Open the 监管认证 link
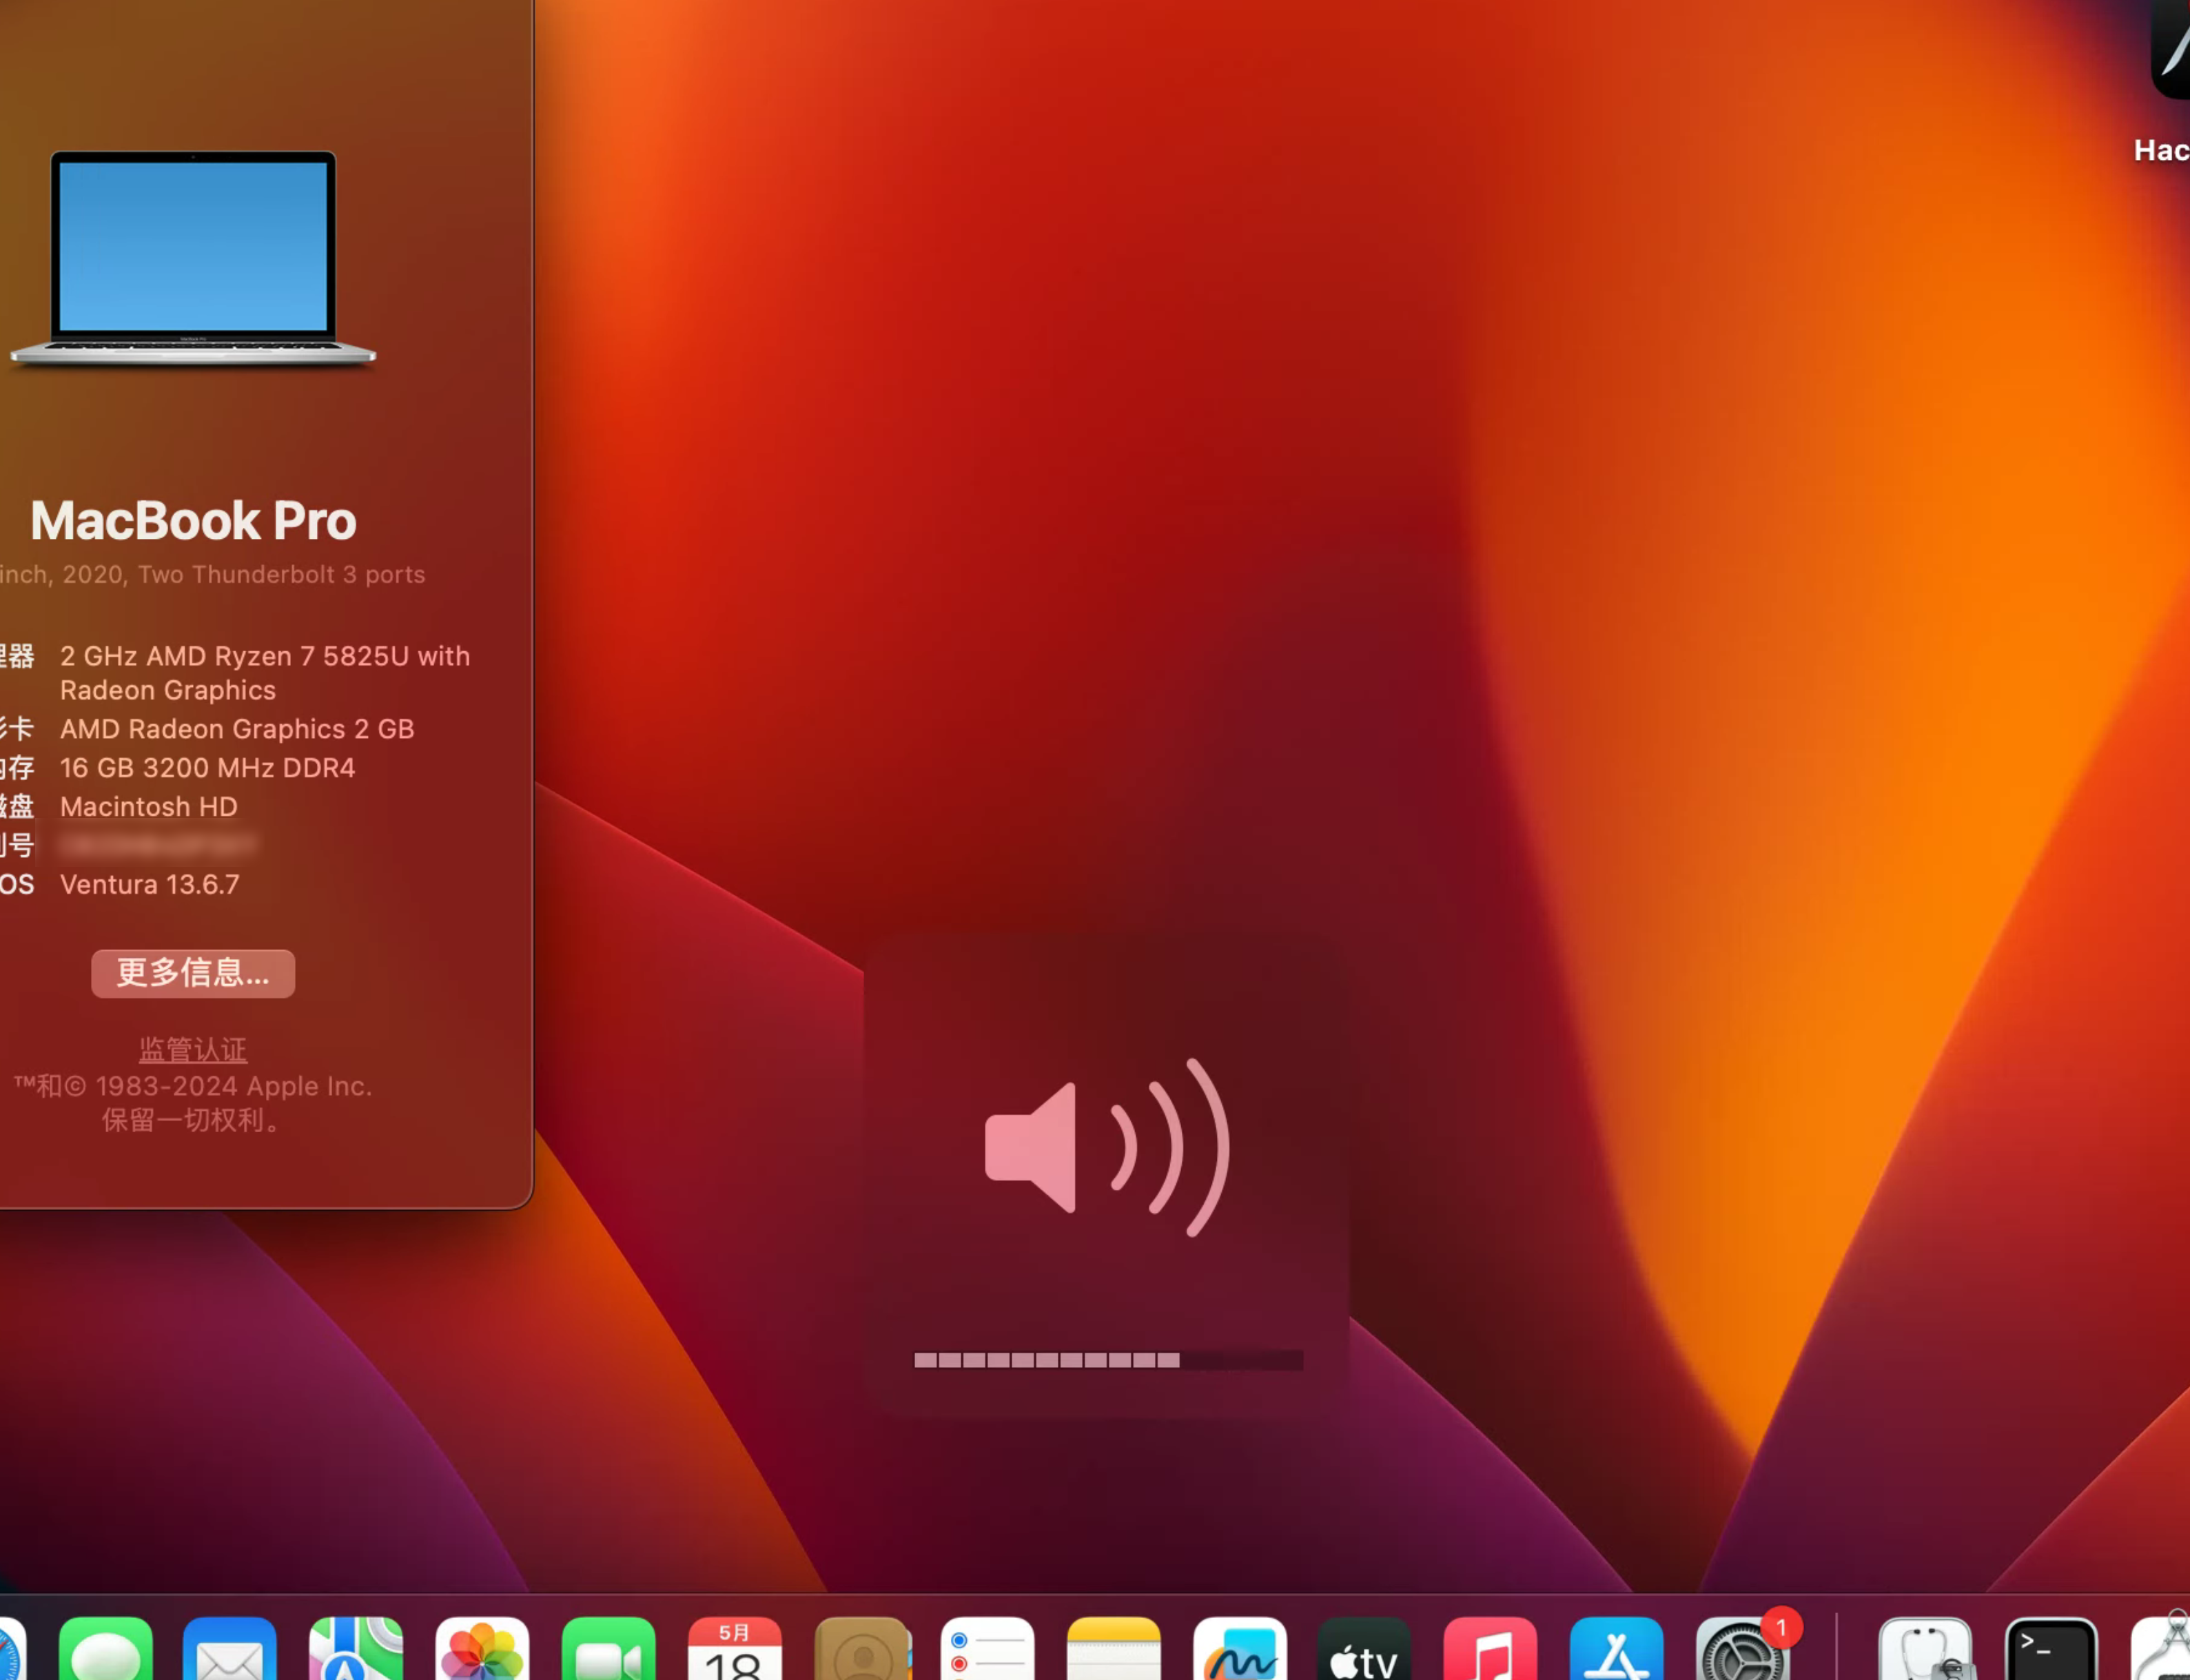This screenshot has width=2190, height=1680. 193,1049
